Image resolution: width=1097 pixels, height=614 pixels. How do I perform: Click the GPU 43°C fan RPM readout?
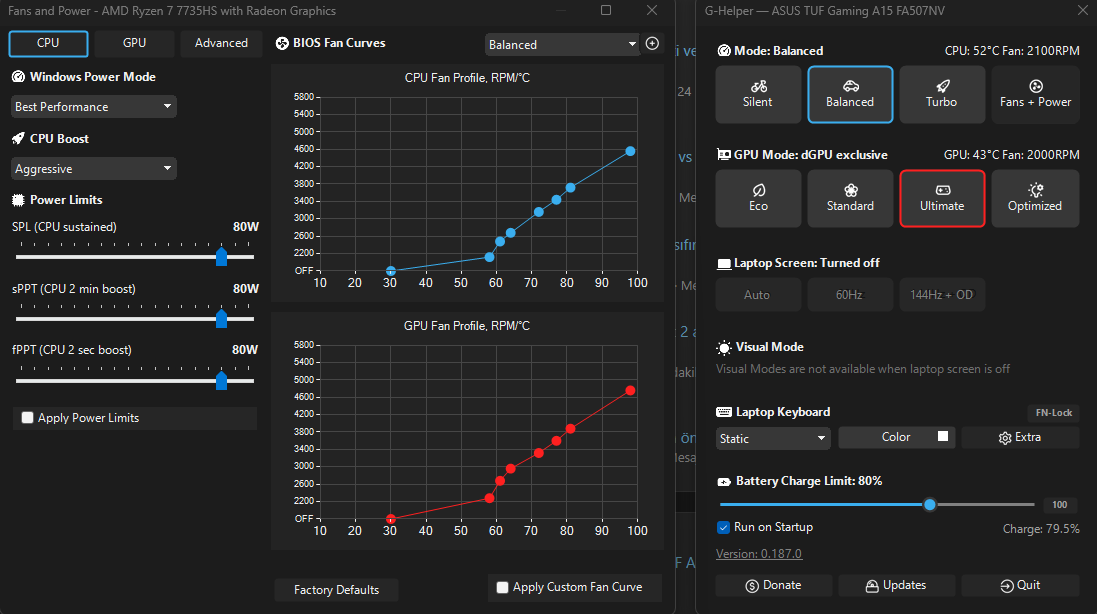point(1012,155)
